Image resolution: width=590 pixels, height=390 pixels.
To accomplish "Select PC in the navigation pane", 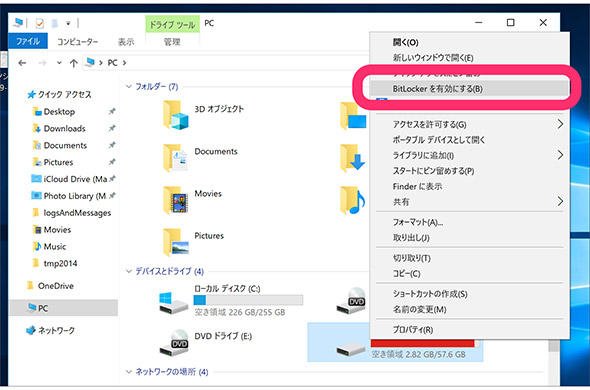I will pyautogui.click(x=63, y=308).
